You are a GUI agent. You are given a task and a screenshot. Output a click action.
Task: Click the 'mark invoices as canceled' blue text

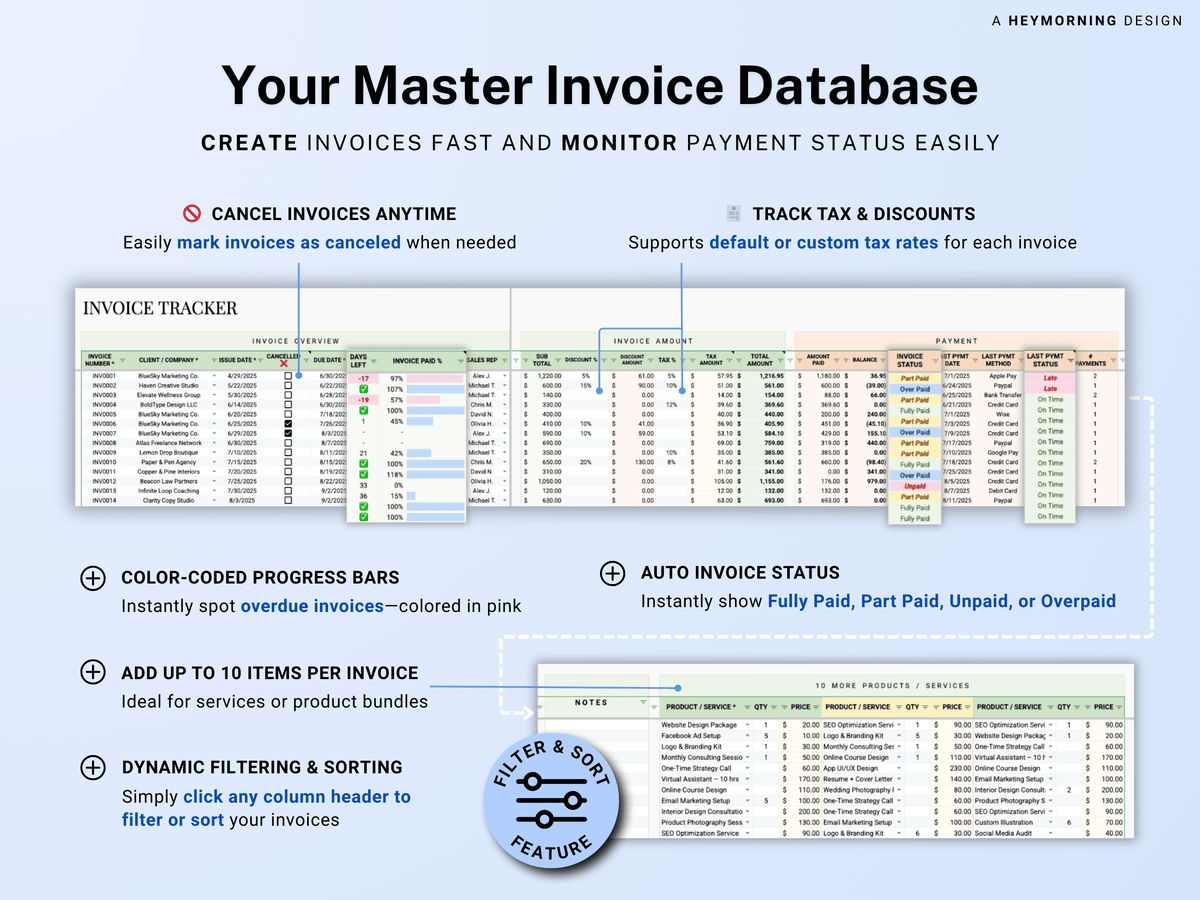(289, 242)
